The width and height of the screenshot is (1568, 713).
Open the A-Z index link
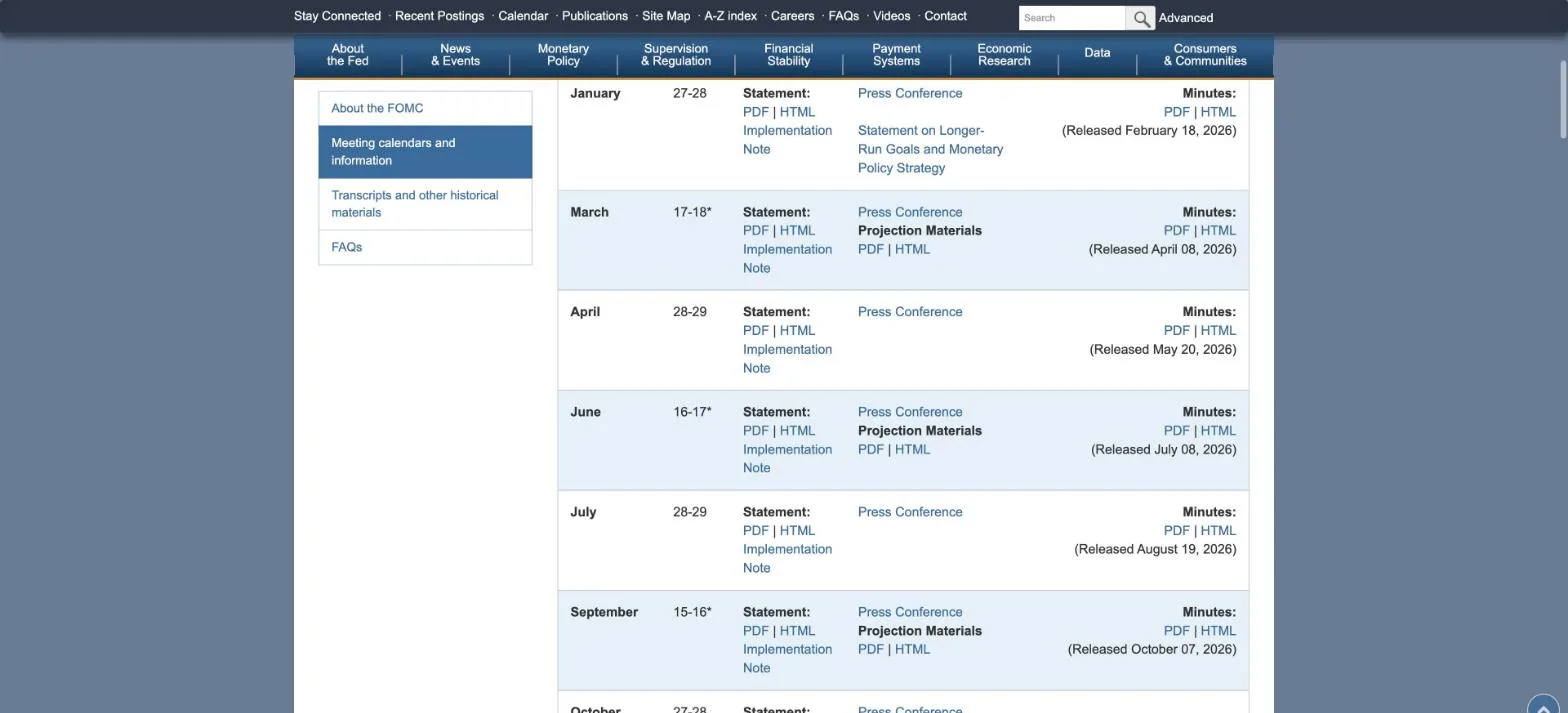point(730,16)
